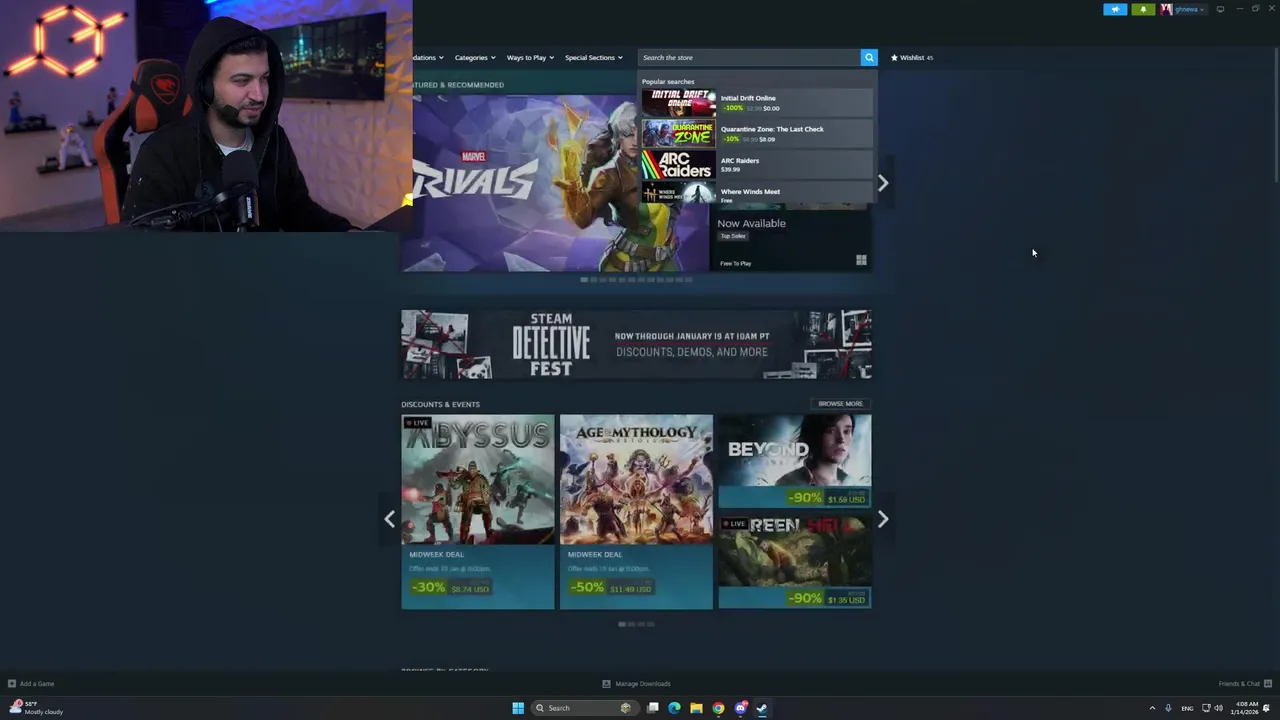Click the -50% $11.49 USD price

tap(610, 587)
